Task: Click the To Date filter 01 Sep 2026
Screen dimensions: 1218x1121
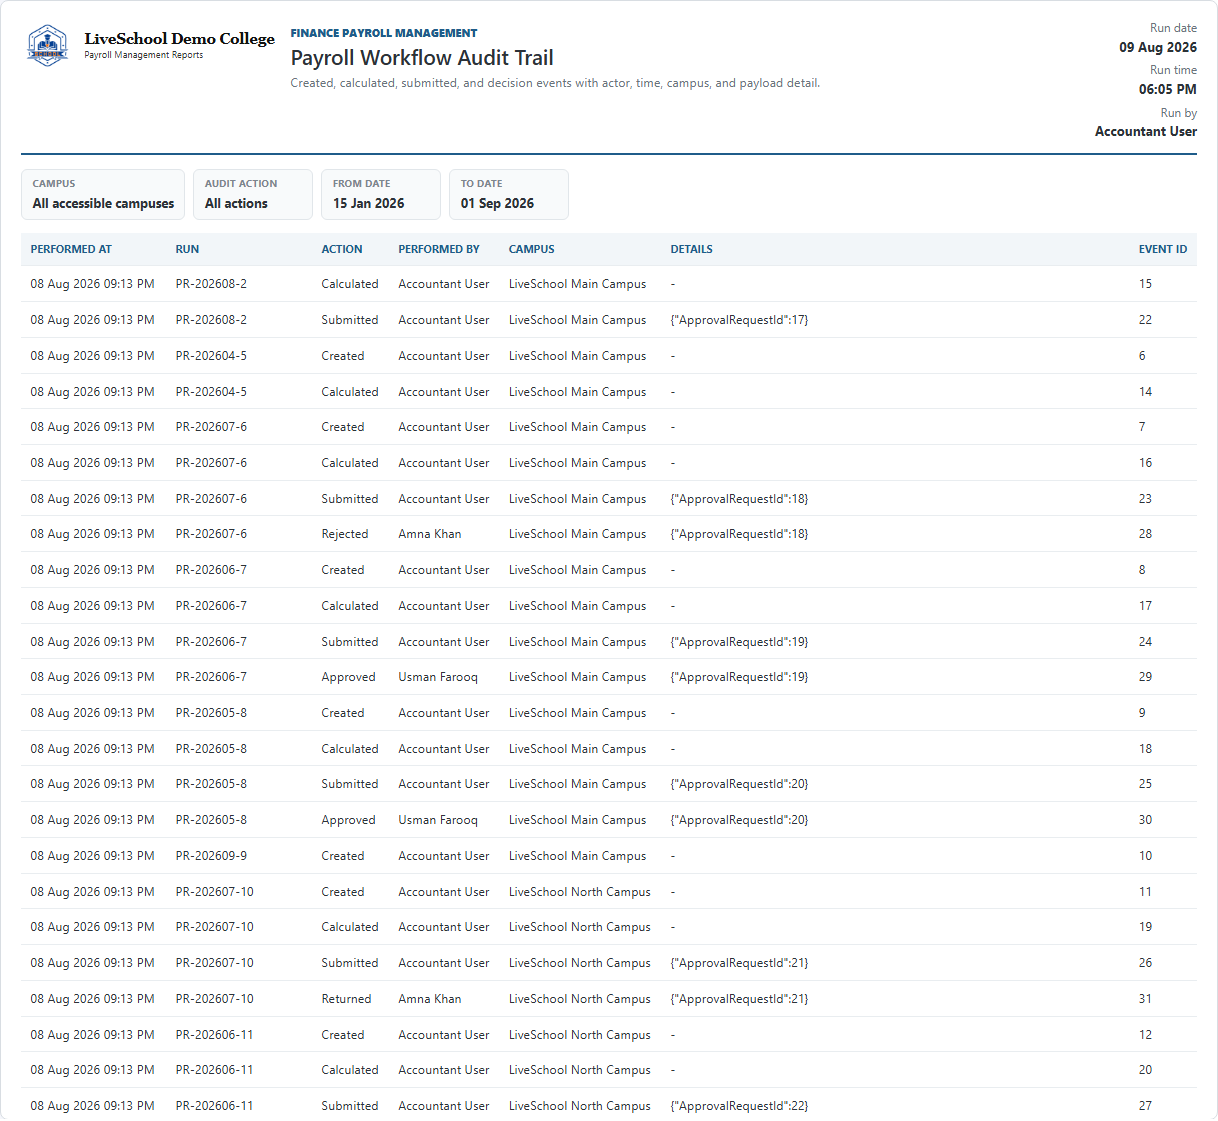Action: [509, 194]
